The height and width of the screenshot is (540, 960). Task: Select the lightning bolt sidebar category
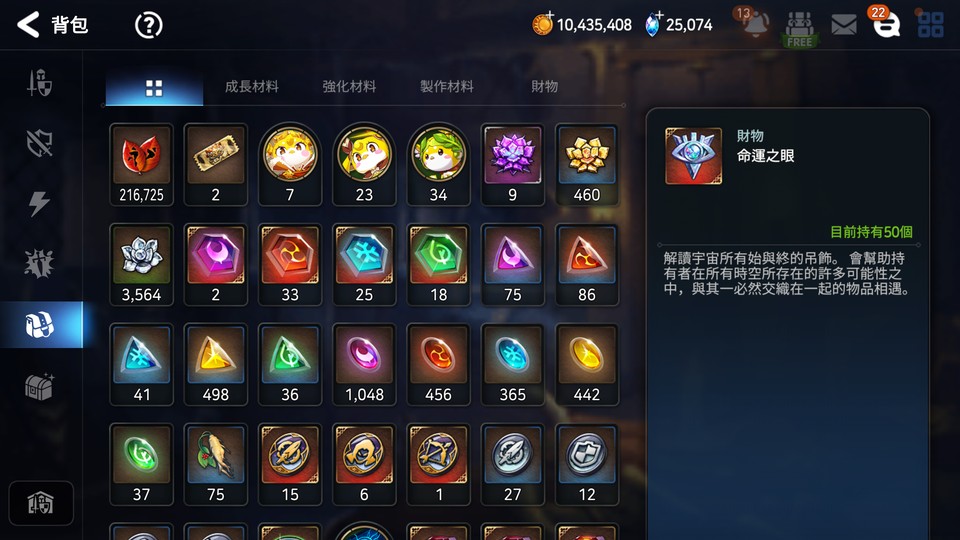coord(39,203)
